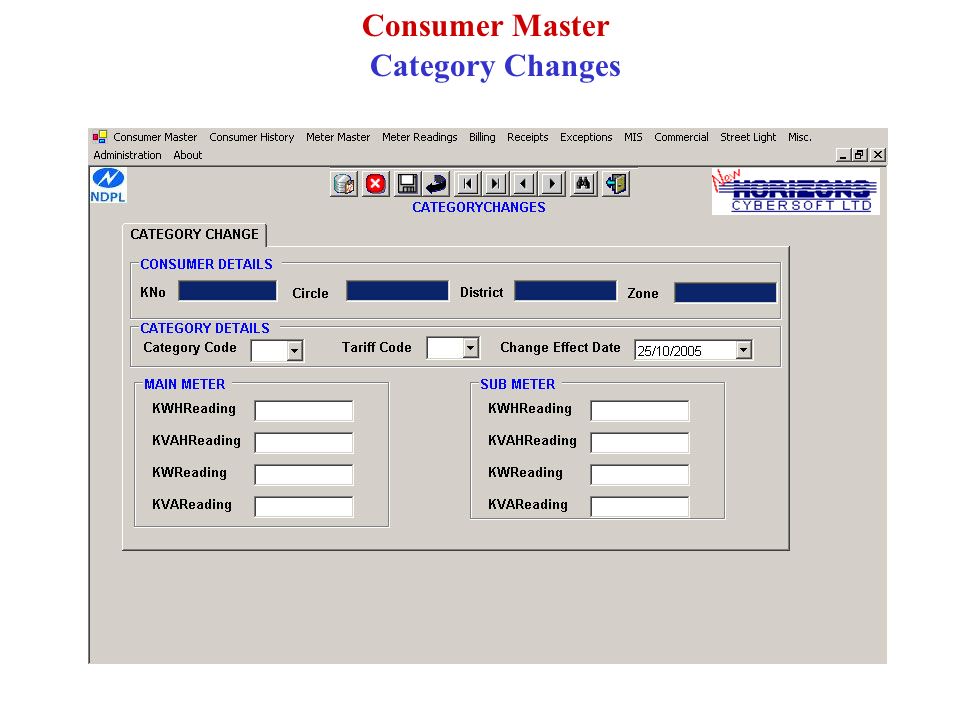Go to the last record
The width and height of the screenshot is (960, 720).
(x=495, y=184)
